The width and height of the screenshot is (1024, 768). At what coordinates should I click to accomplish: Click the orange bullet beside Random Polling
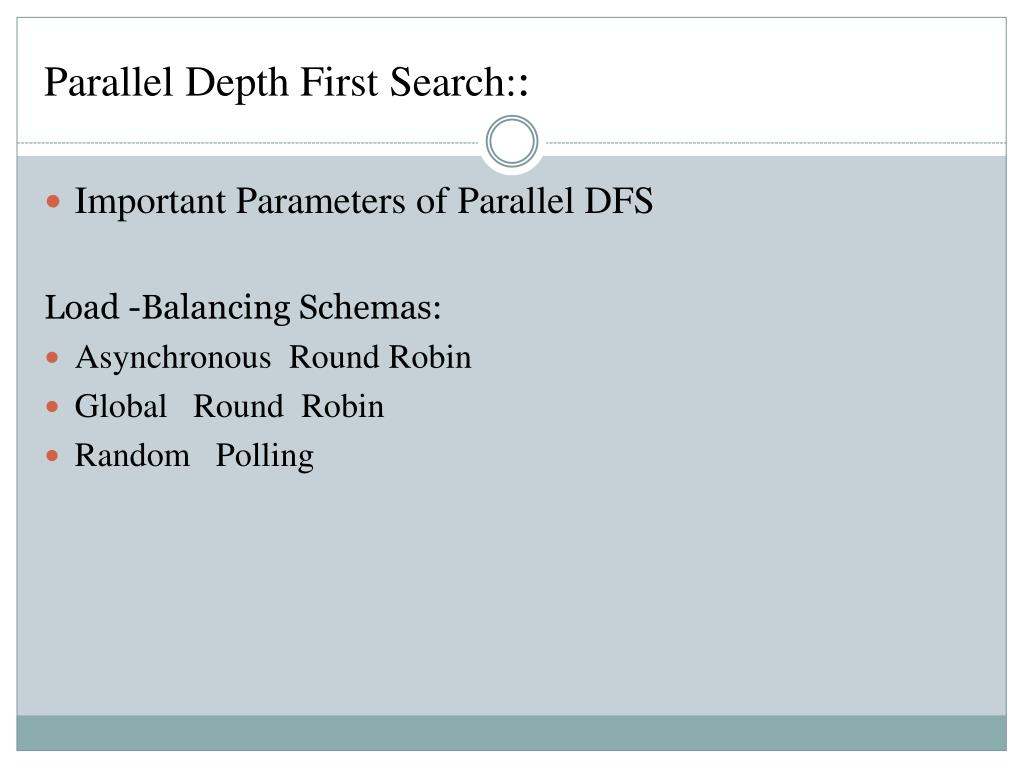[x=53, y=456]
